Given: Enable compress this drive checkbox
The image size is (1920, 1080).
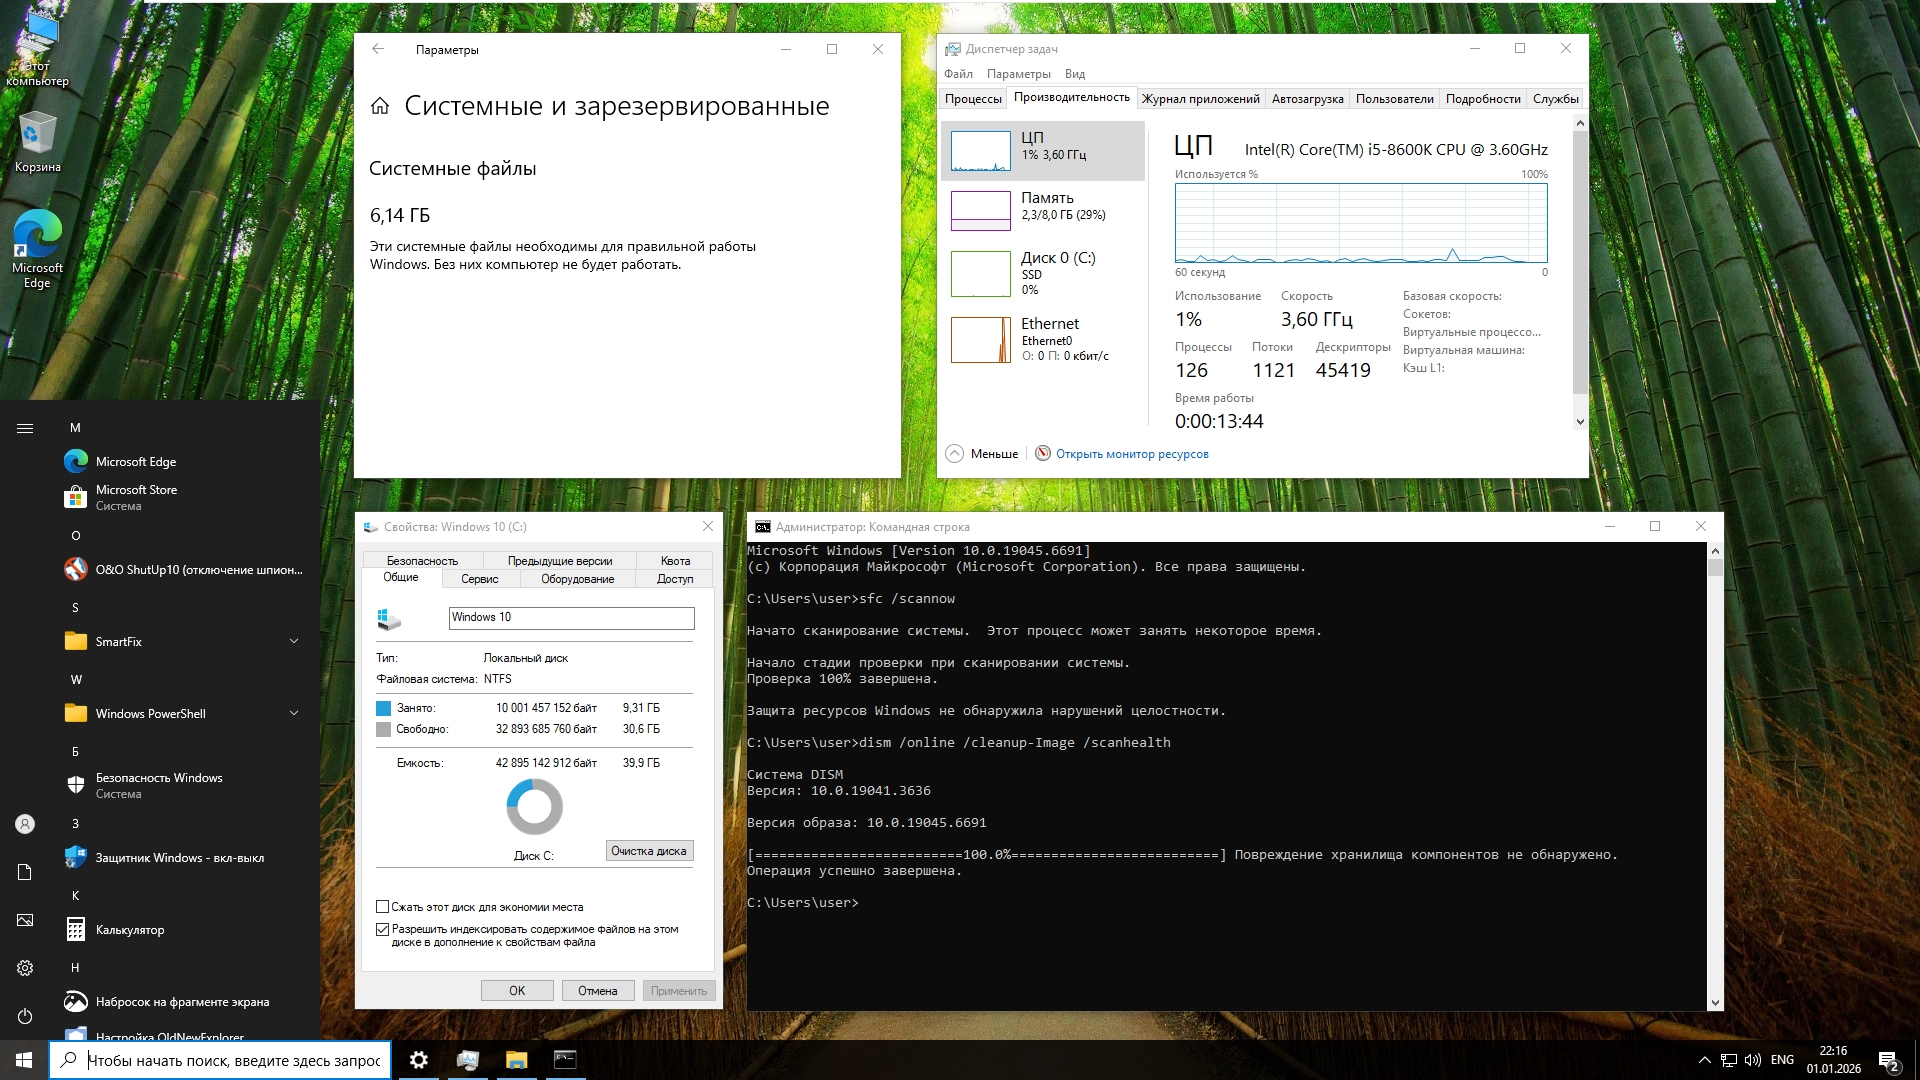Looking at the screenshot, I should click(x=382, y=907).
